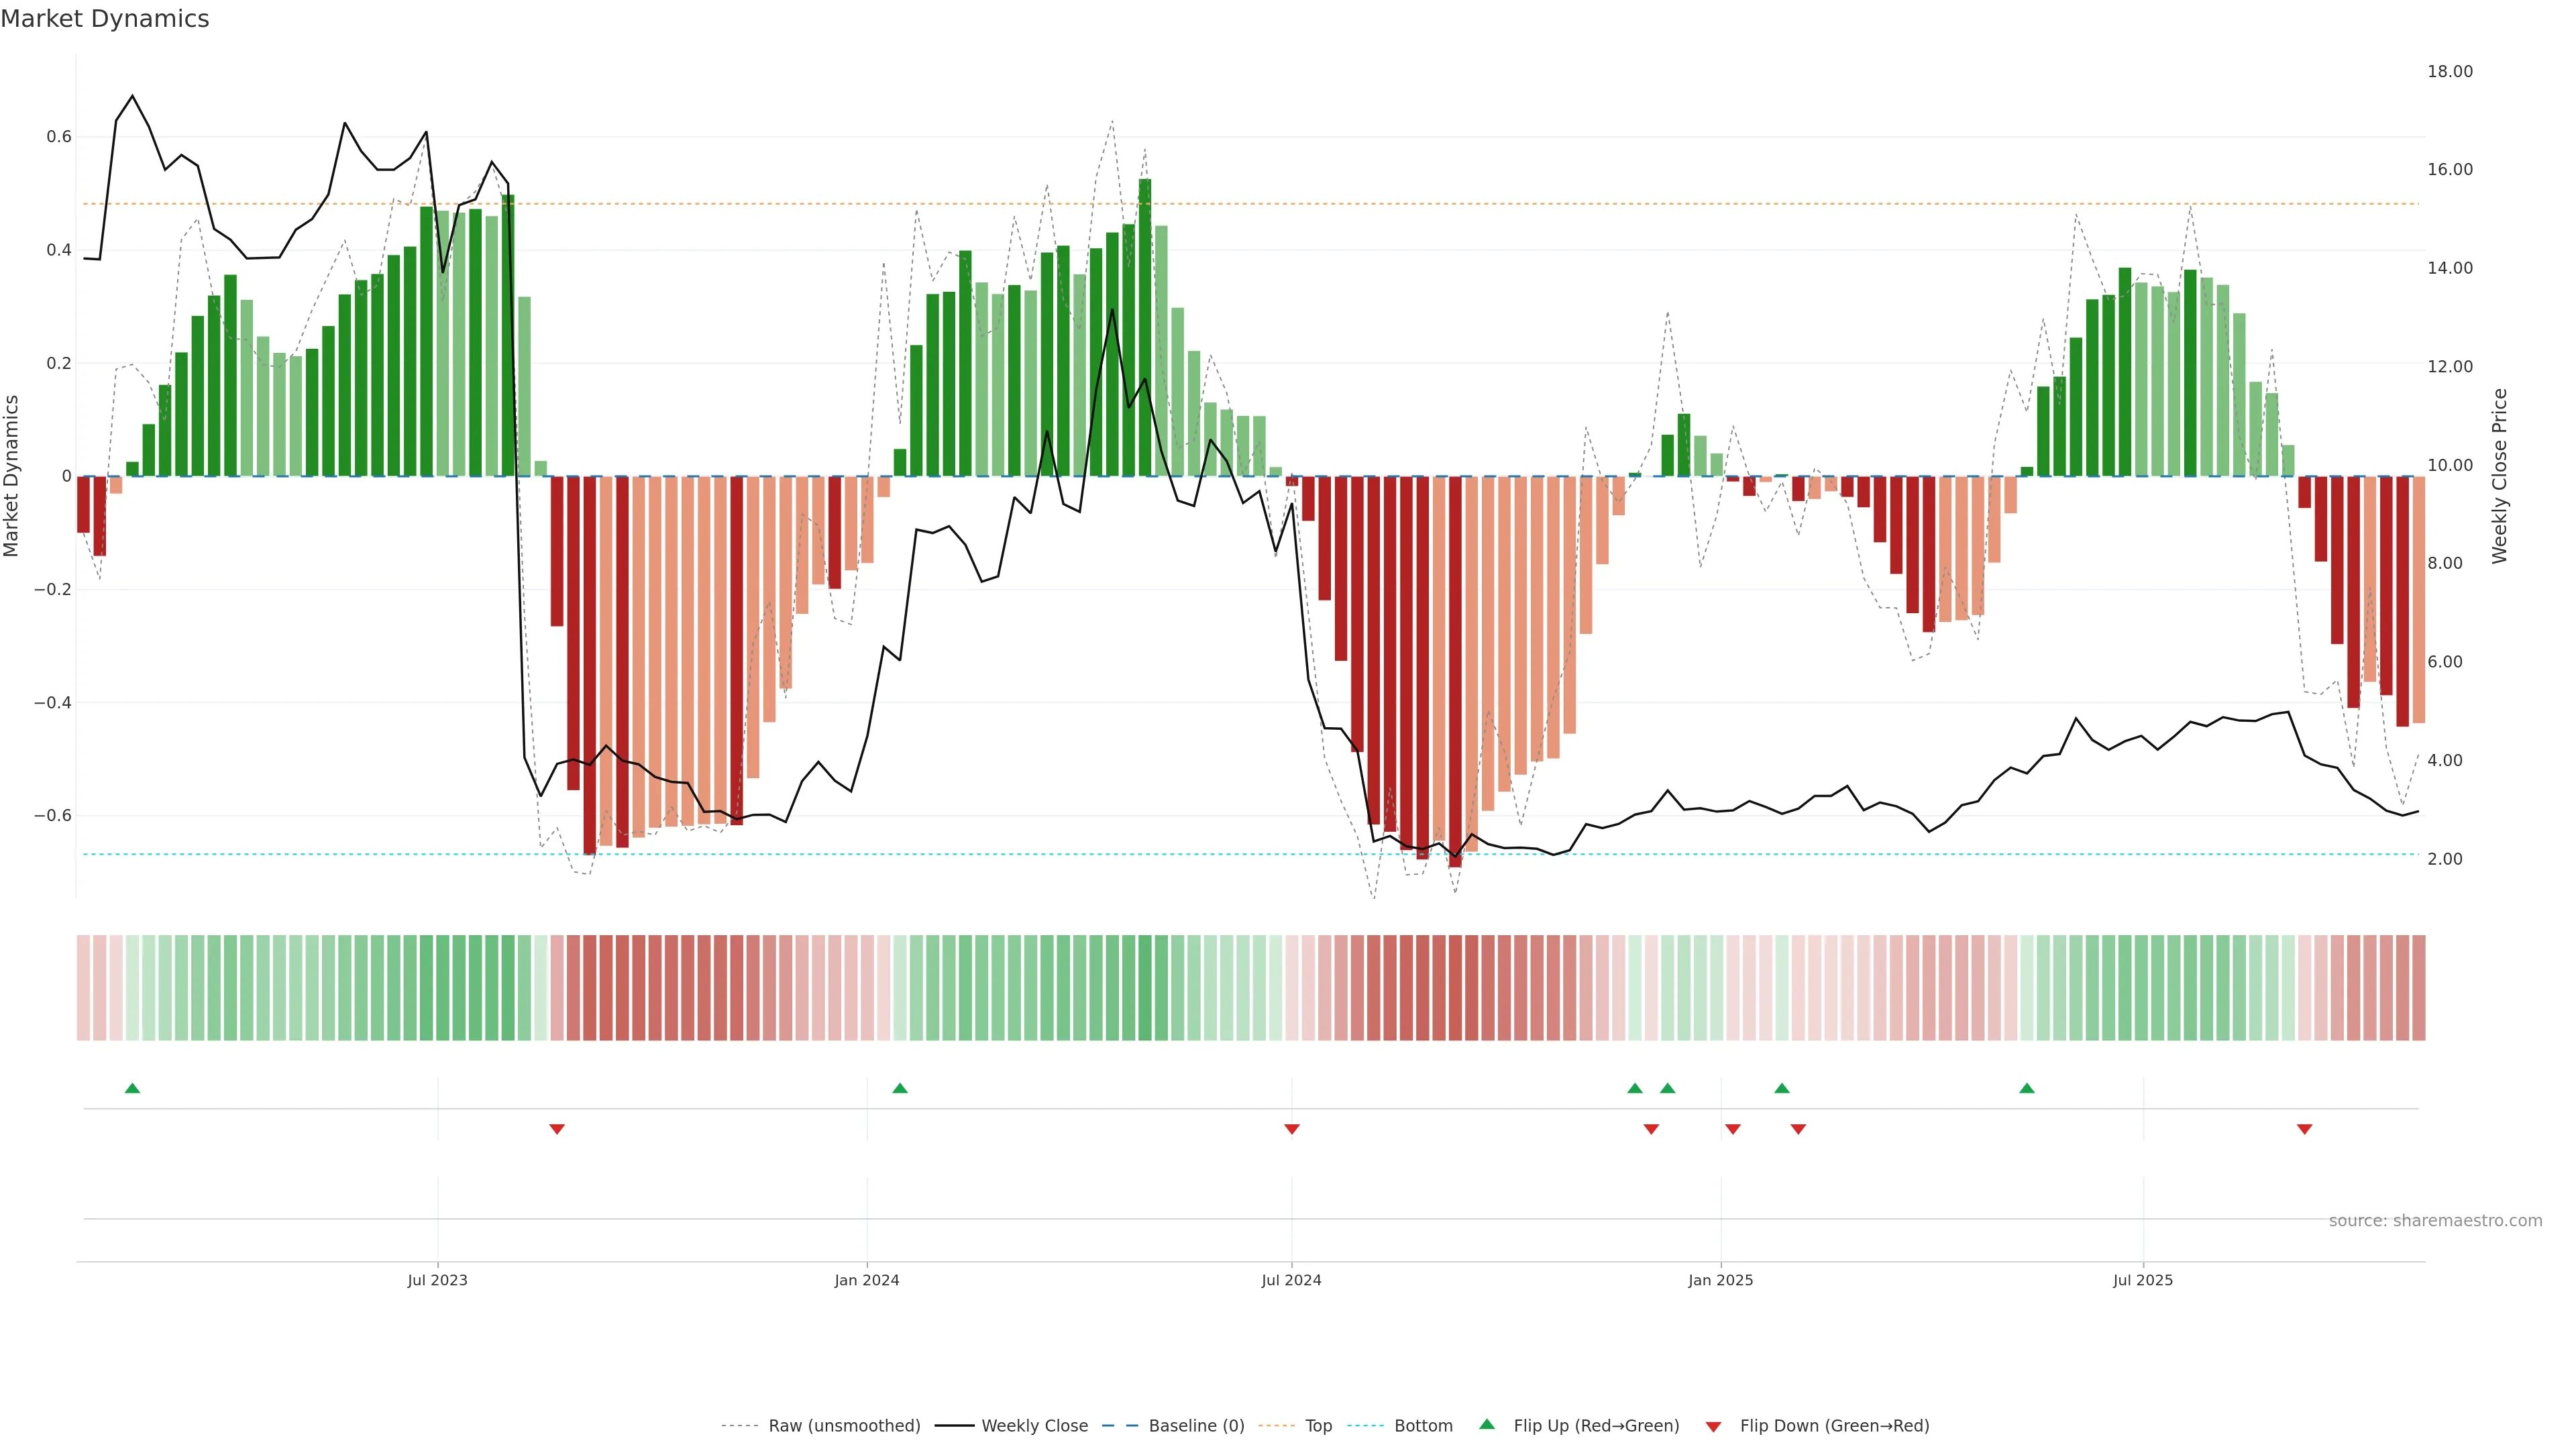The height and width of the screenshot is (1449, 2576).
Task: Click the last red flip-down marker after Jul 2025
Action: (2304, 1129)
